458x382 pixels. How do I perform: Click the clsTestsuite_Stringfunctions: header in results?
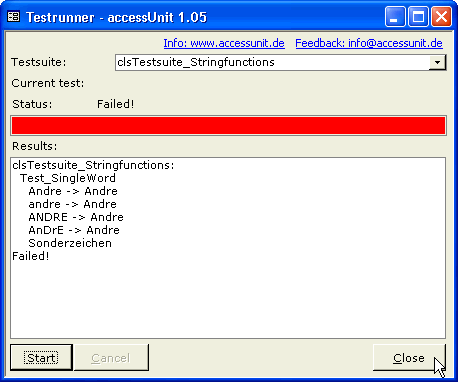pyautogui.click(x=93, y=165)
